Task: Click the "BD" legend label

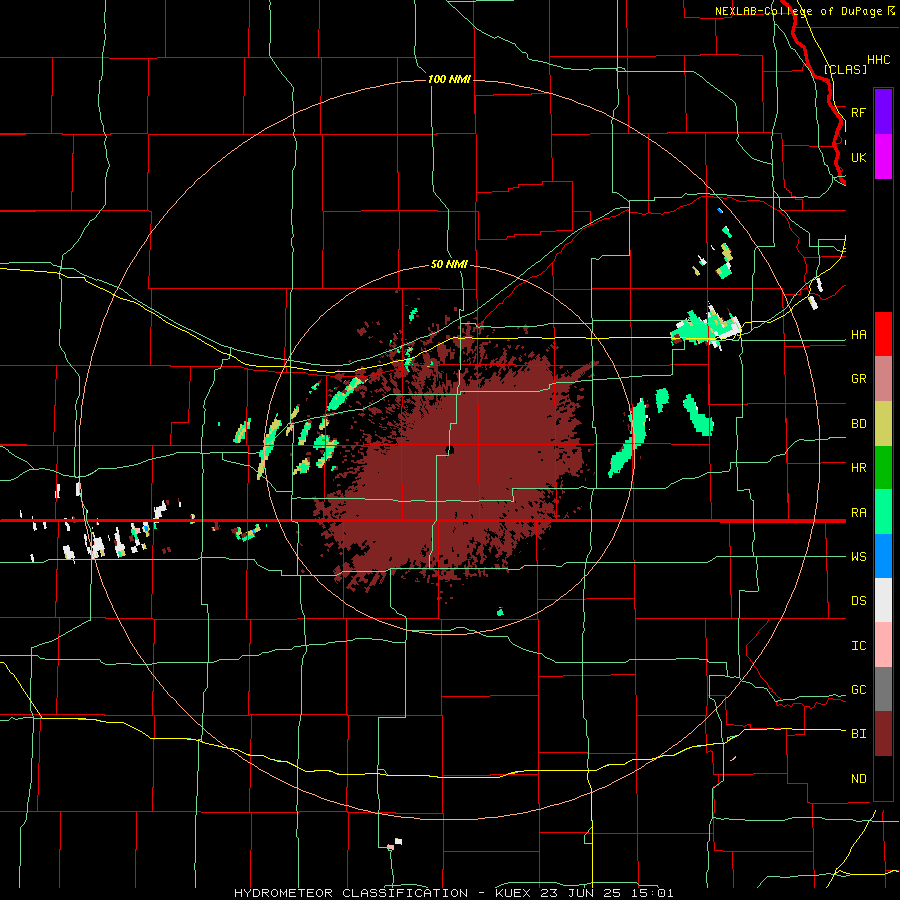Action: (x=858, y=424)
